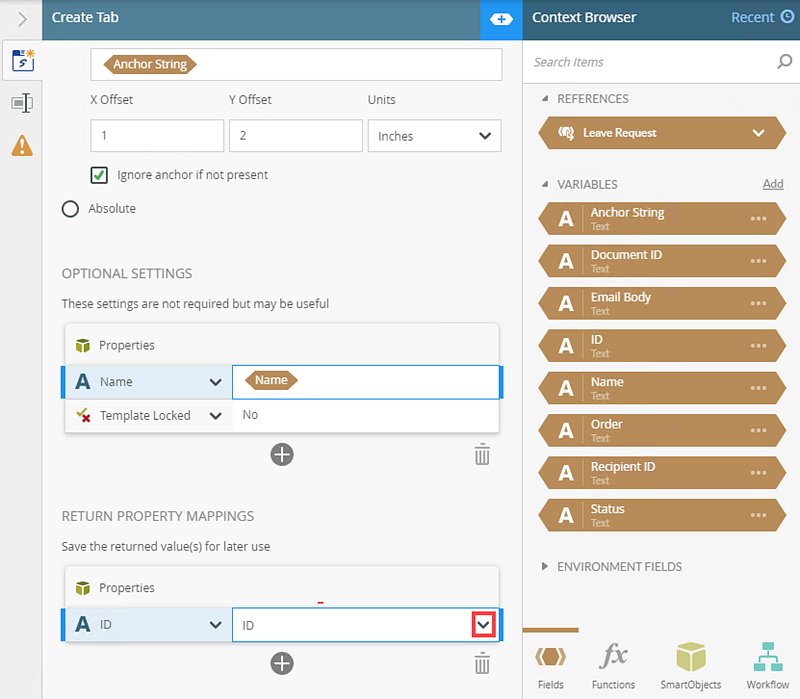Viewport: 800px width, 699px height.
Task: Click the add button under Optional Settings
Action: (x=282, y=455)
